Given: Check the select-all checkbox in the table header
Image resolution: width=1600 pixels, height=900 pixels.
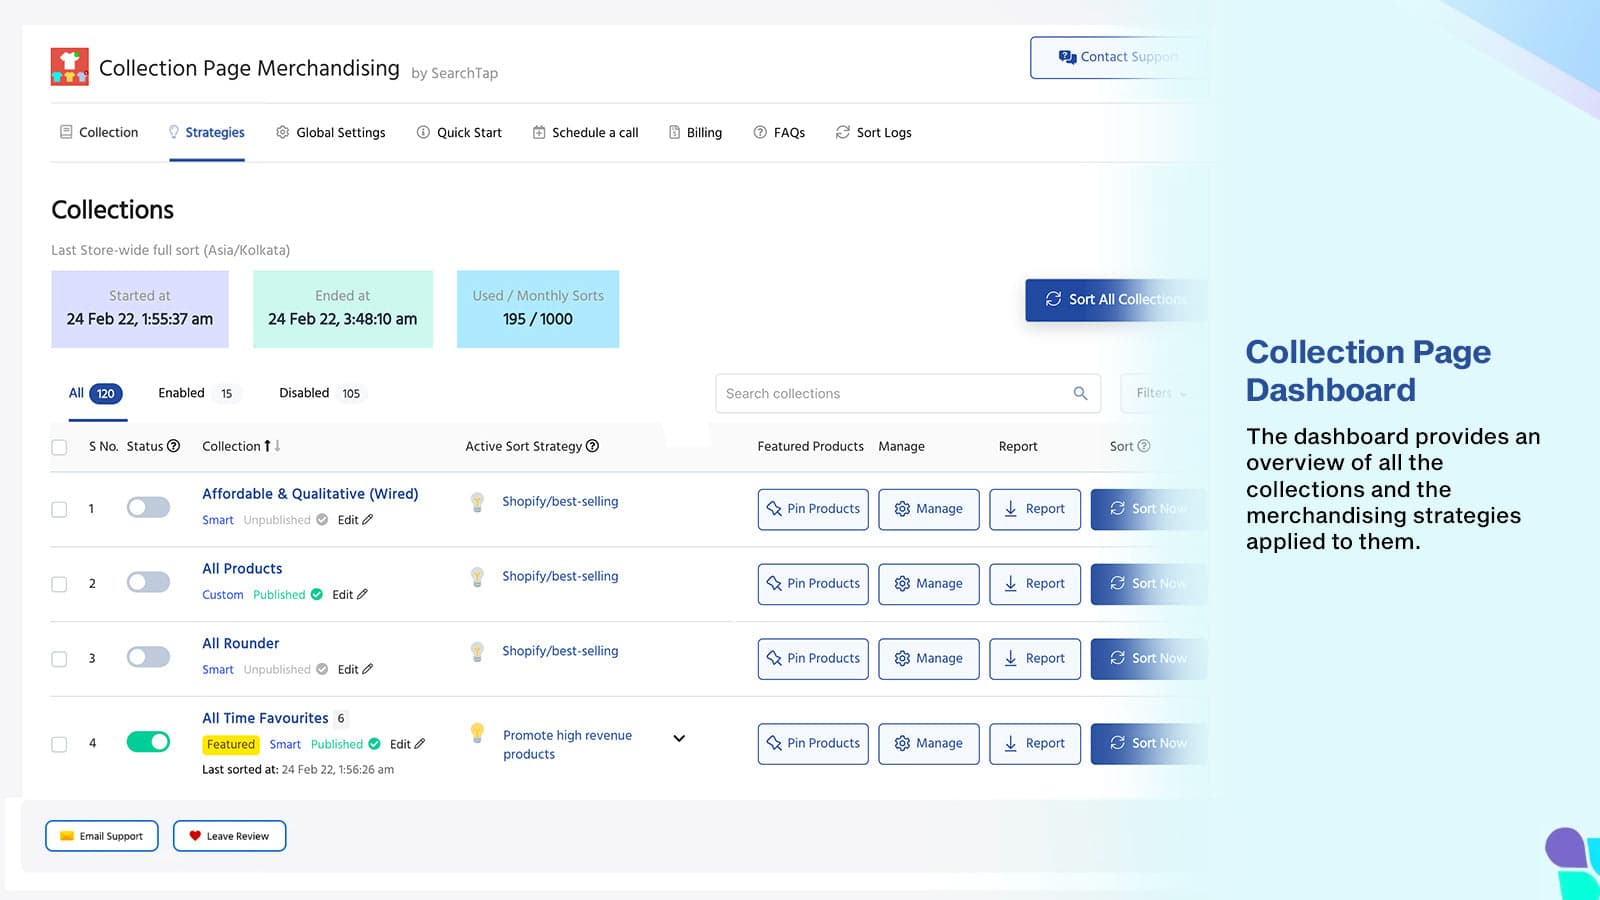Looking at the screenshot, I should point(59,447).
